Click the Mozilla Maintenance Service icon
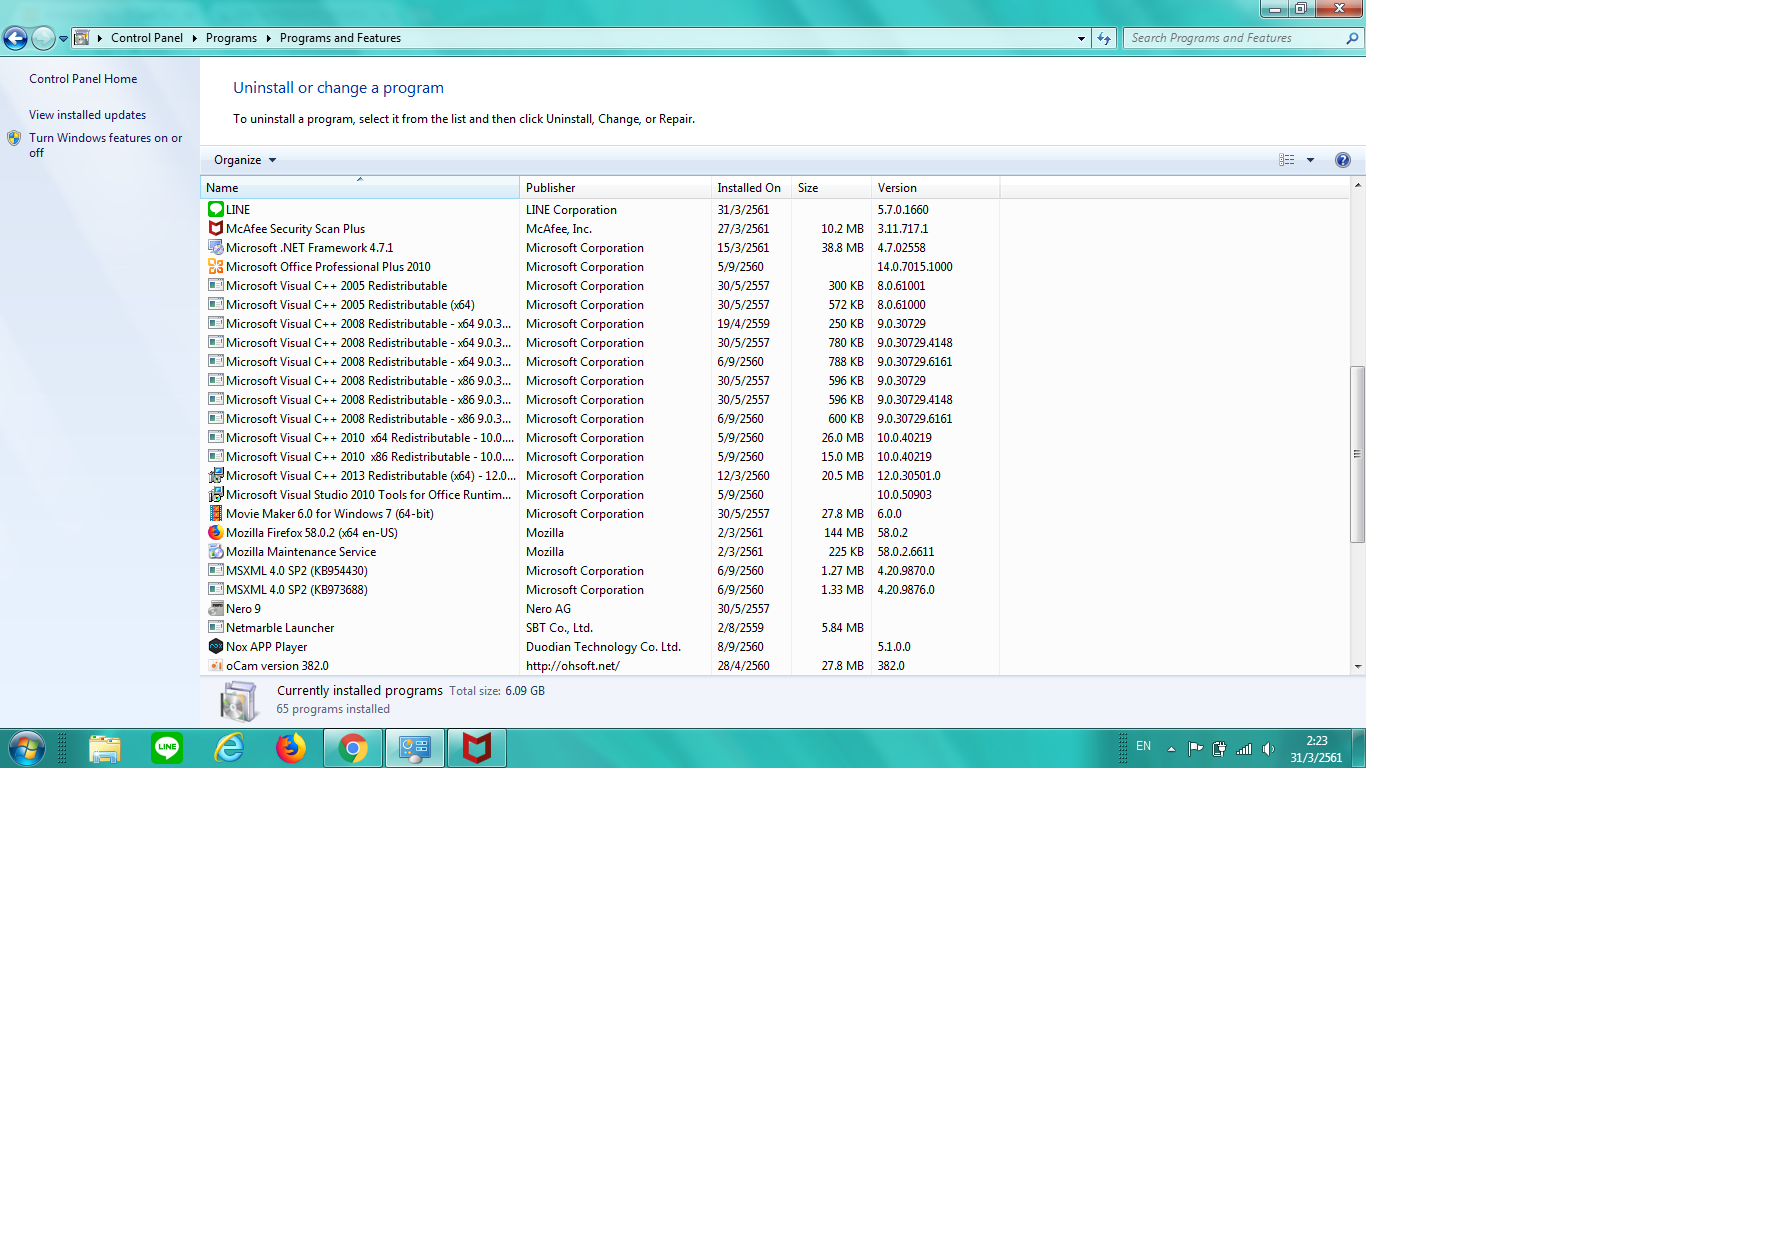This screenshot has width=1784, height=1248. (x=215, y=552)
